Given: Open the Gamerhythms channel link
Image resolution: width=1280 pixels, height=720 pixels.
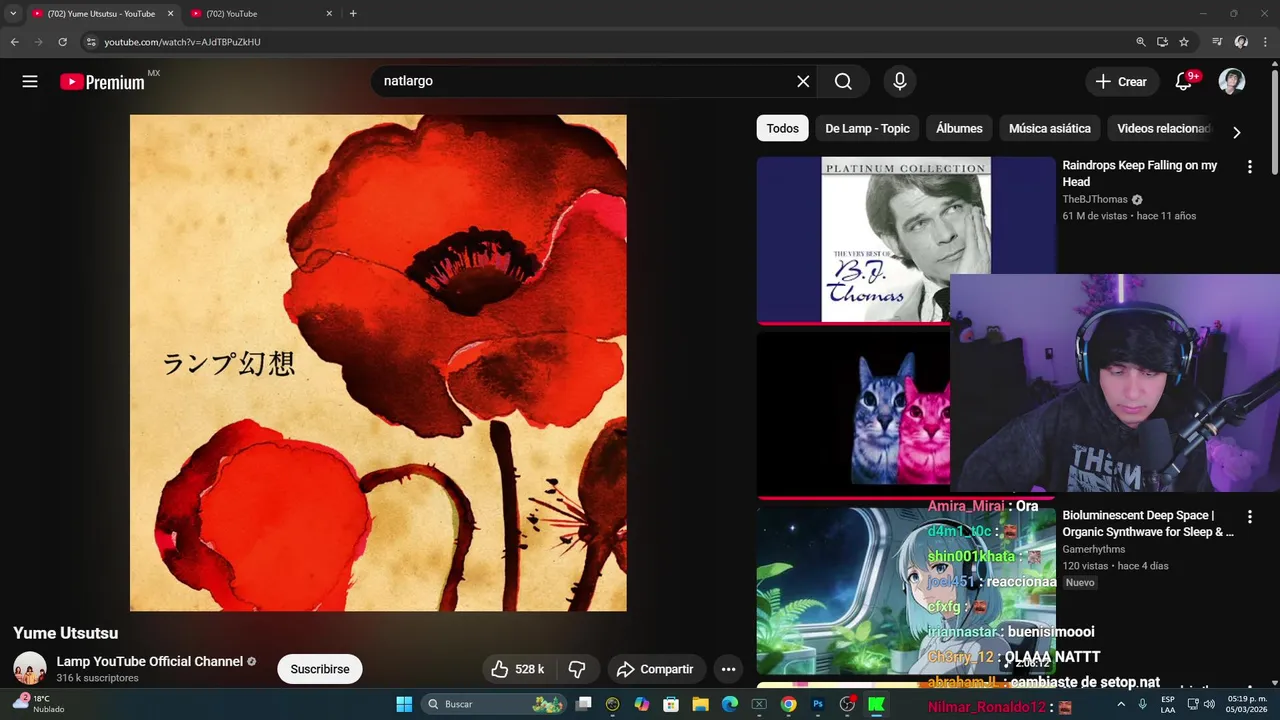Looking at the screenshot, I should [x=1094, y=549].
